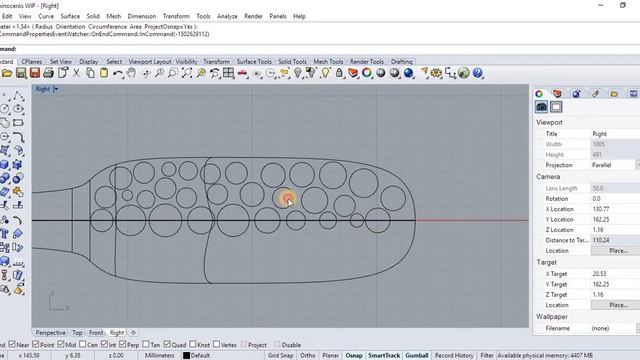640x360 pixels.
Task: Click the Print icon in toolbar
Action: [x=48, y=73]
